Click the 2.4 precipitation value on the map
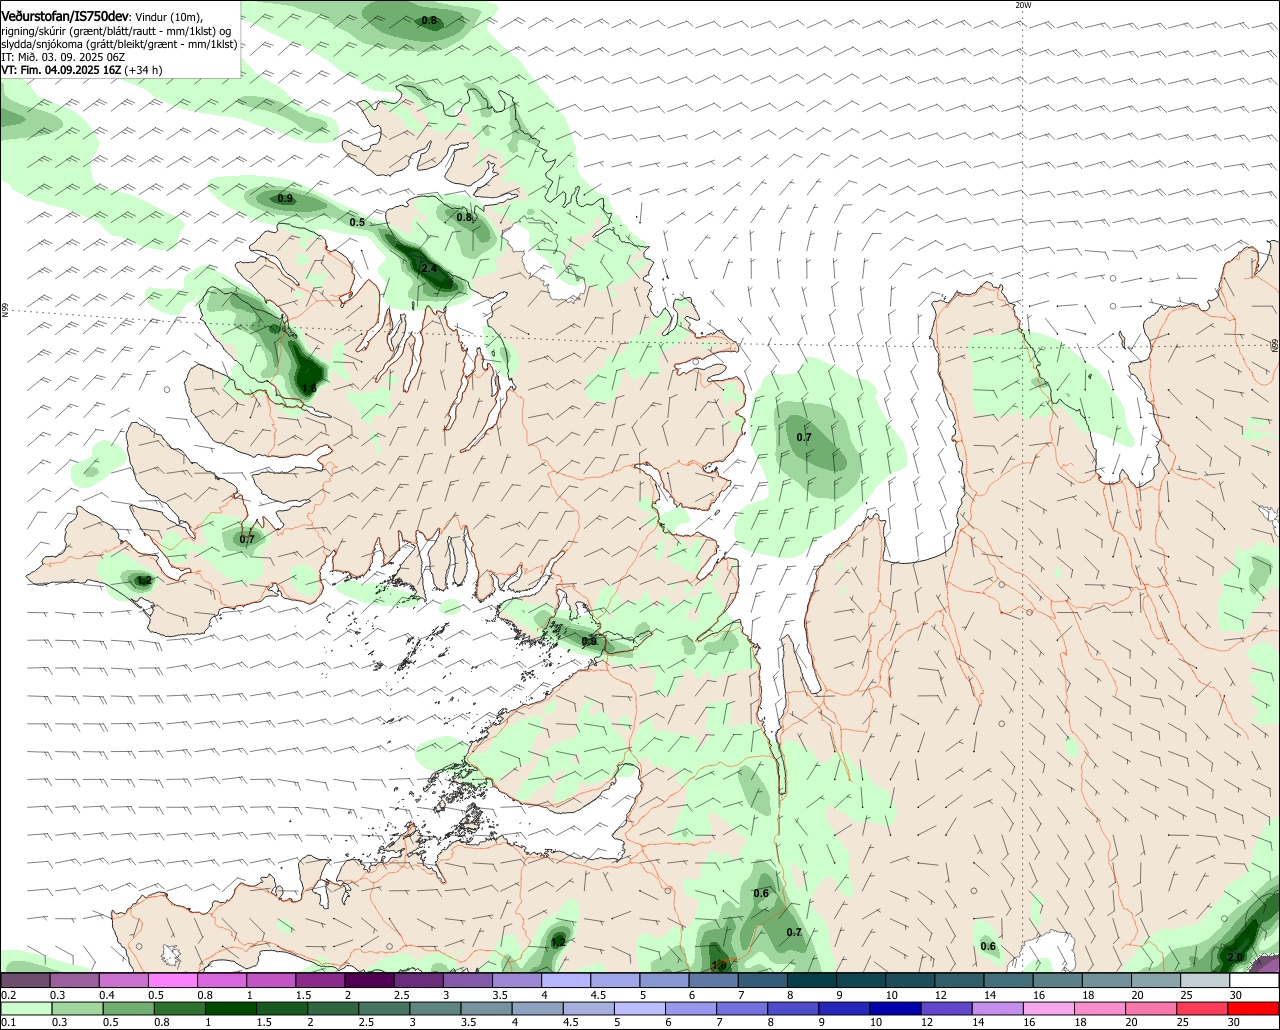The width and height of the screenshot is (1280, 1030). (x=429, y=268)
